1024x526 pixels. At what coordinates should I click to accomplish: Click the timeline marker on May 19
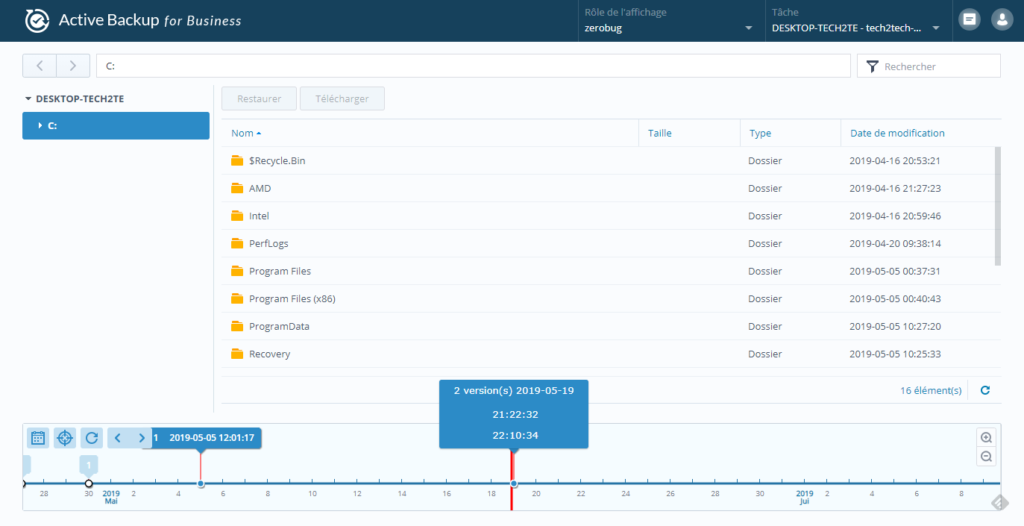[x=514, y=484]
